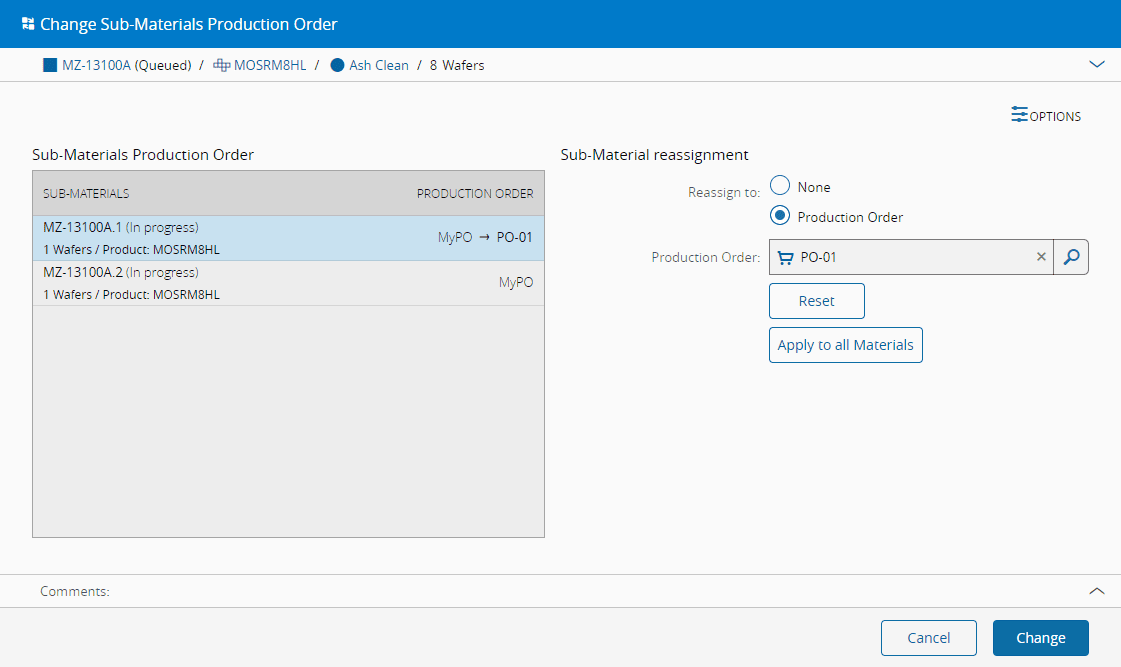Click the Production Order input field
Viewport: 1121px width, 667px height.
click(x=910, y=257)
